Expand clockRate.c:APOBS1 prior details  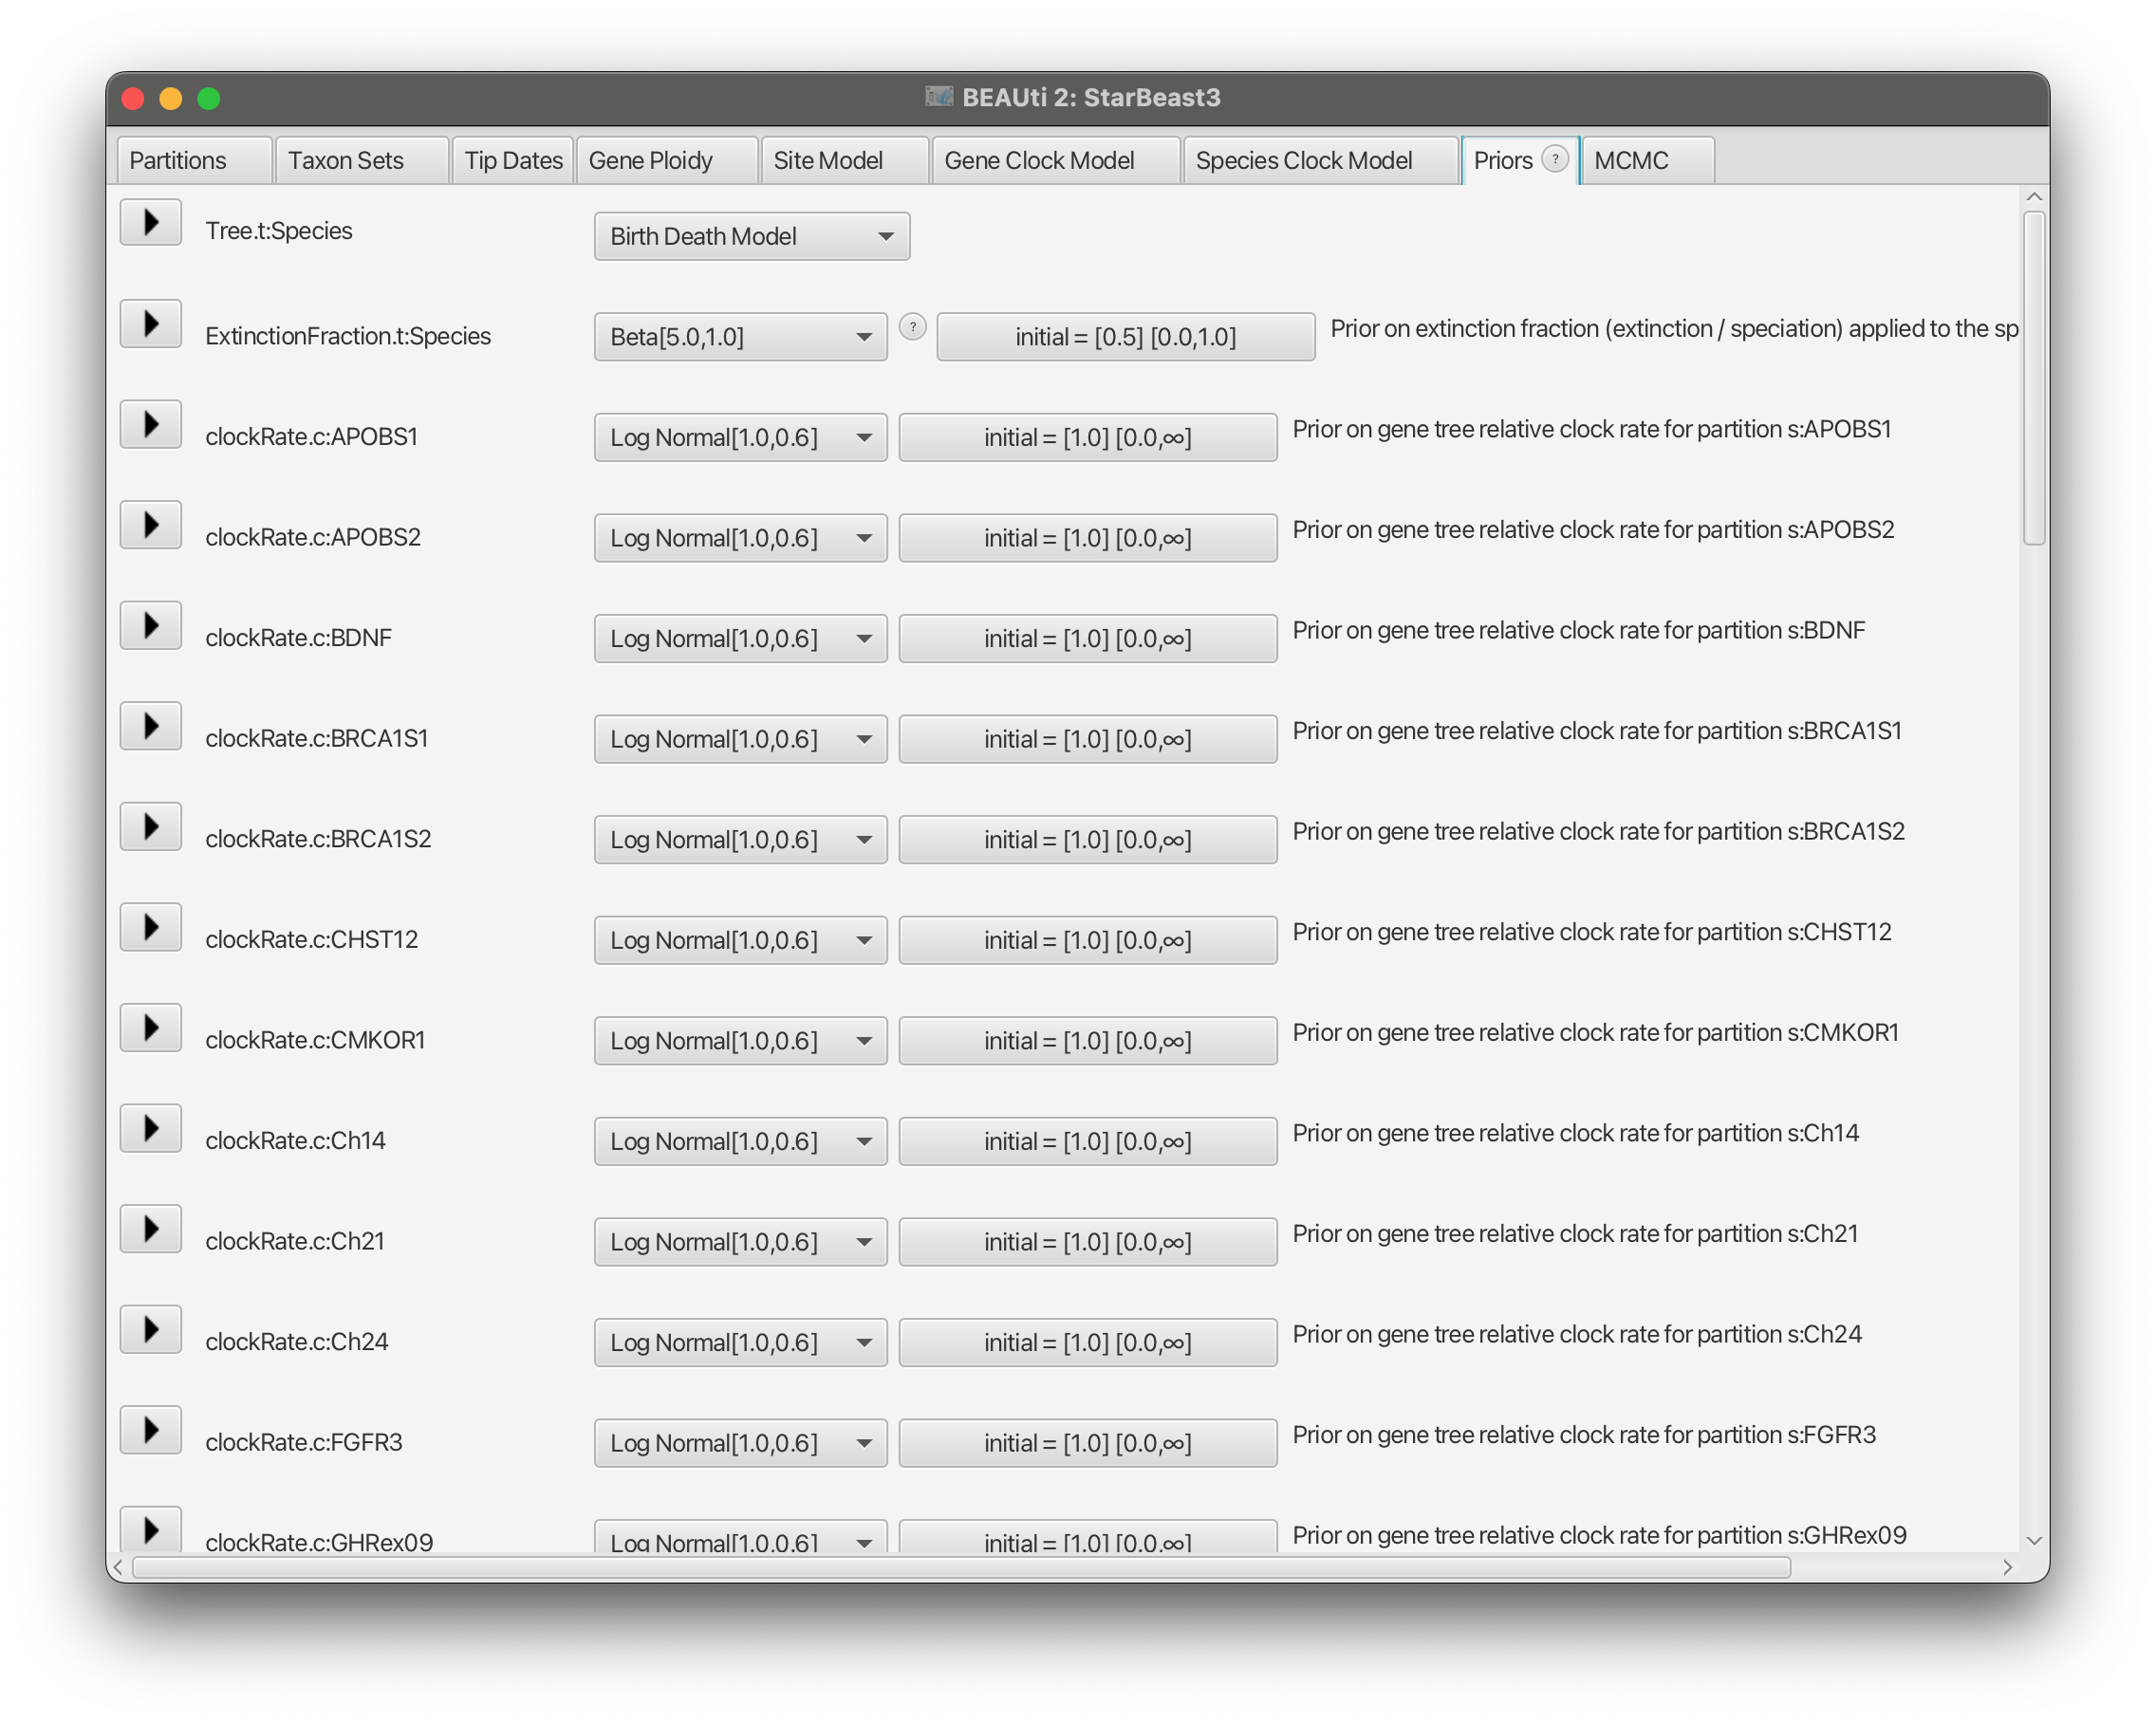[x=151, y=424]
